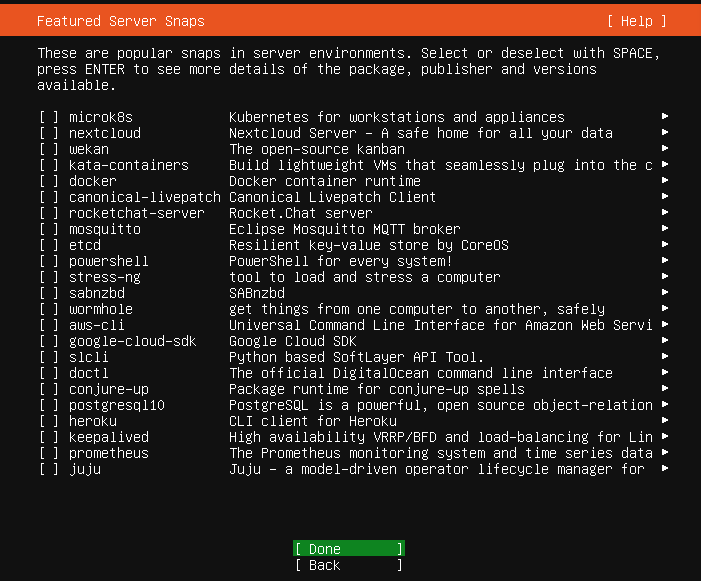Click the wormhole snap name
The width and height of the screenshot is (701, 581).
pyautogui.click(x=101, y=309)
